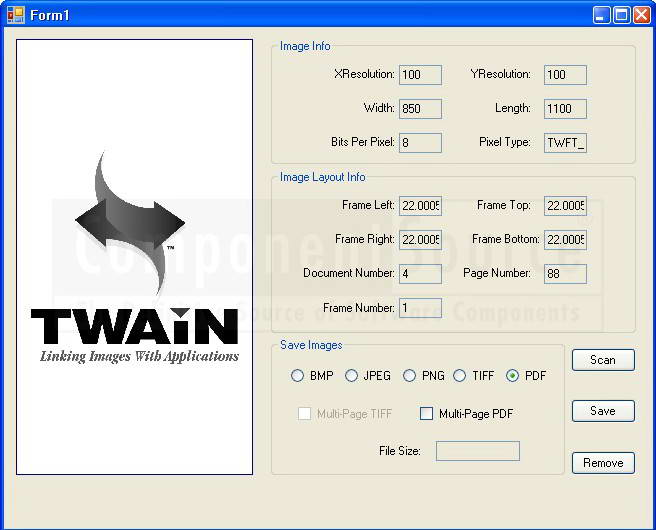Click the Form1 application icon in title bar

click(15, 15)
